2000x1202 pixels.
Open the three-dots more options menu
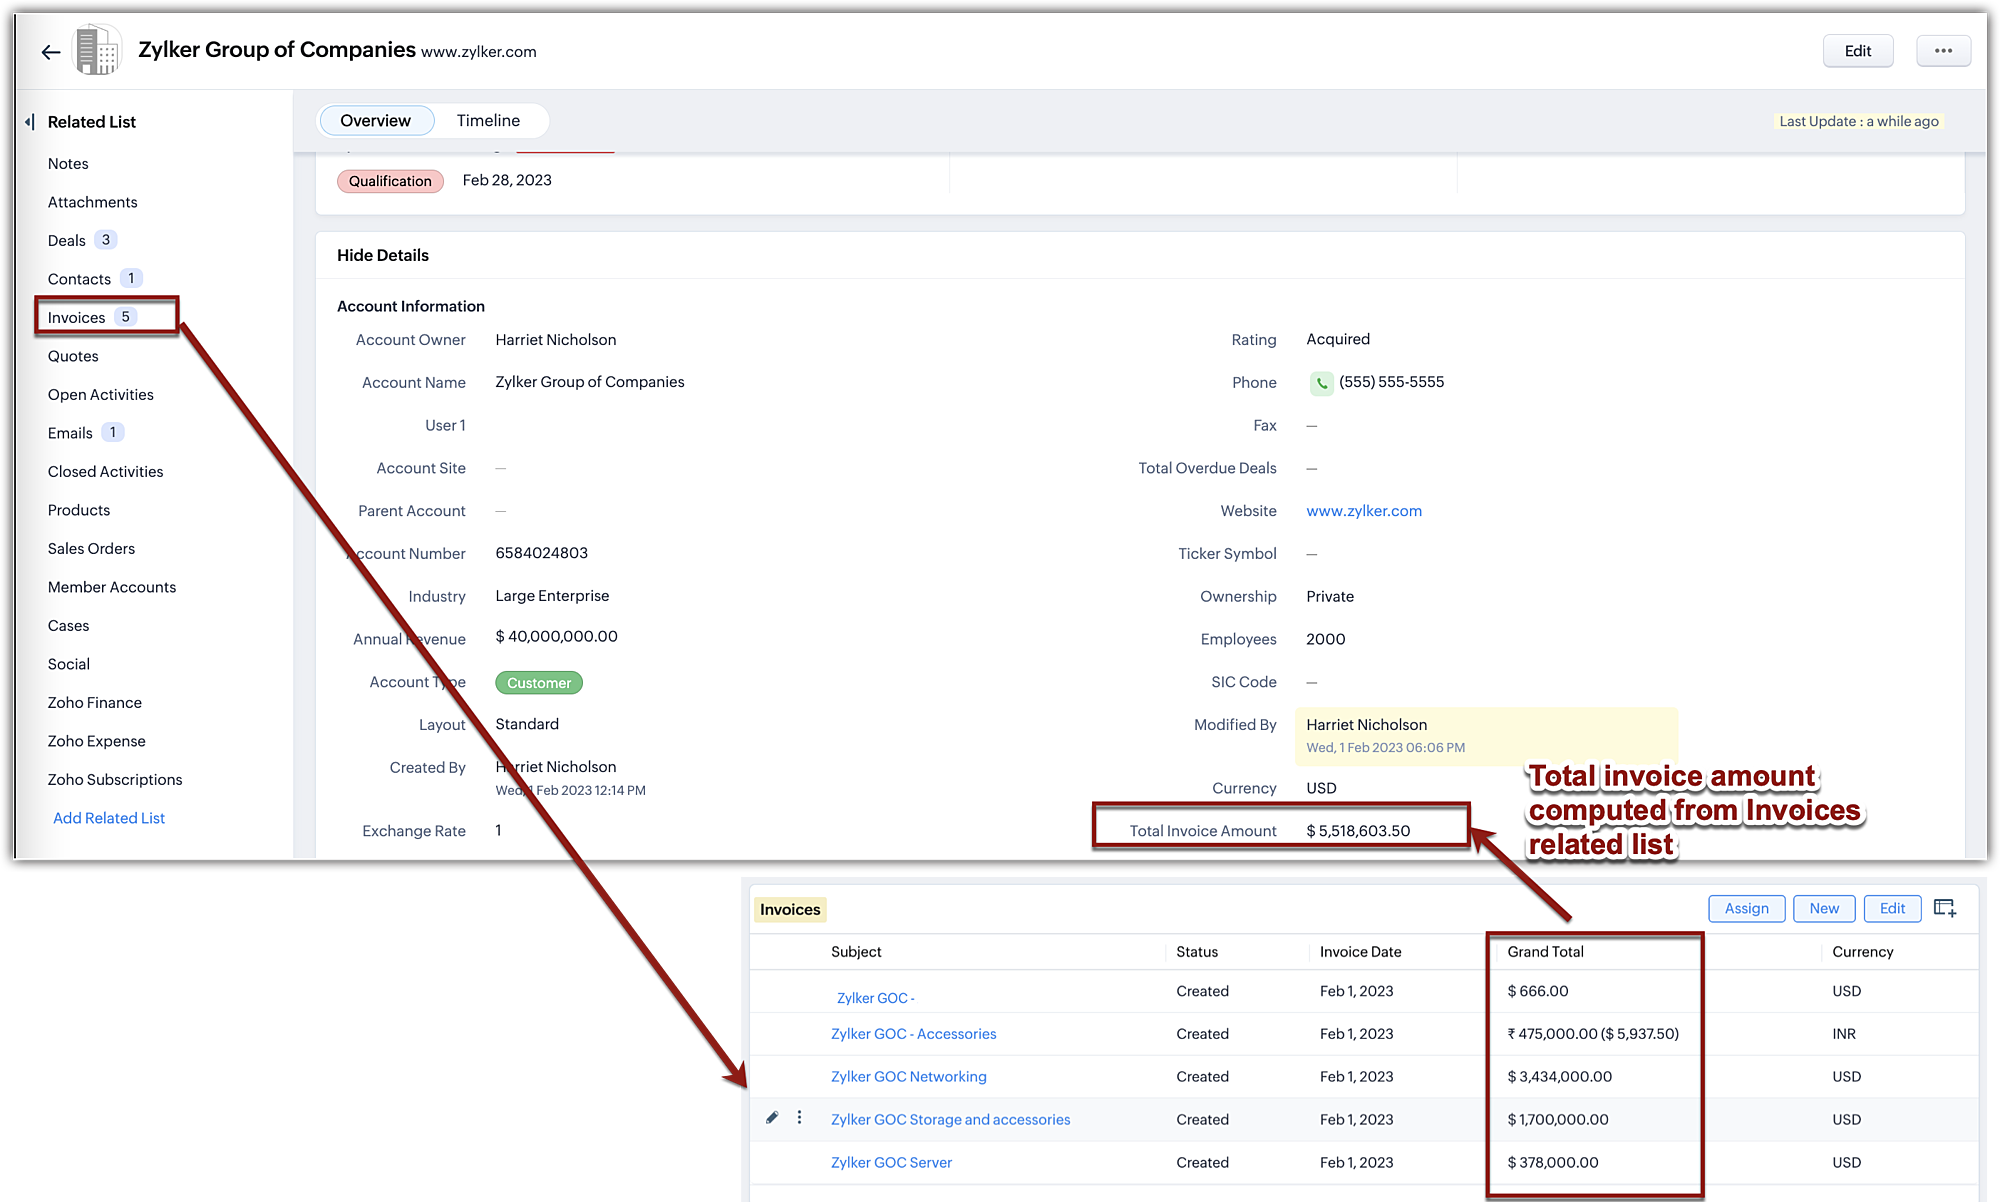[x=1942, y=51]
